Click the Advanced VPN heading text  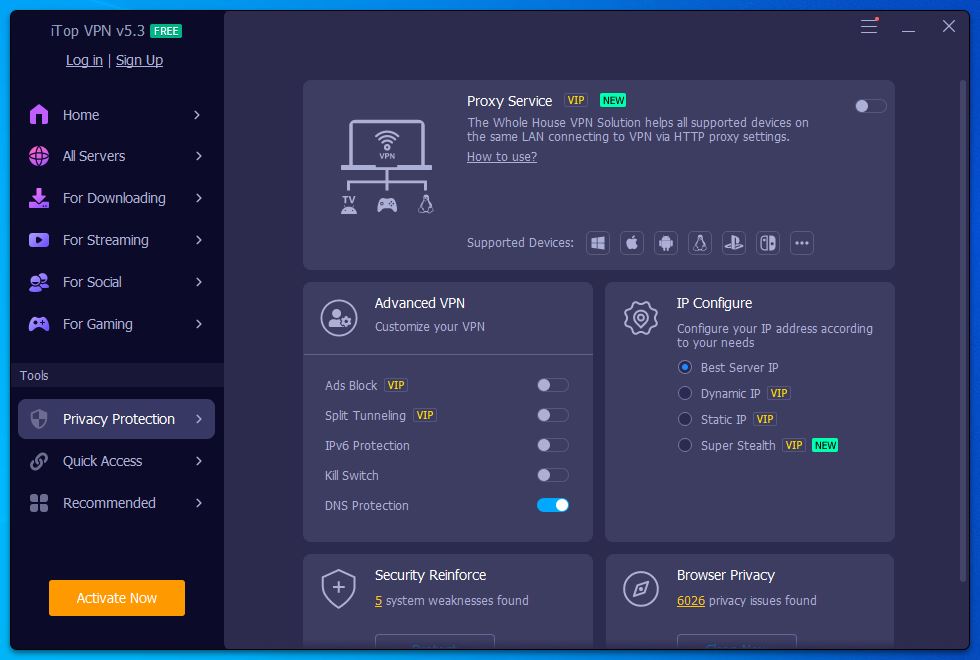(420, 303)
